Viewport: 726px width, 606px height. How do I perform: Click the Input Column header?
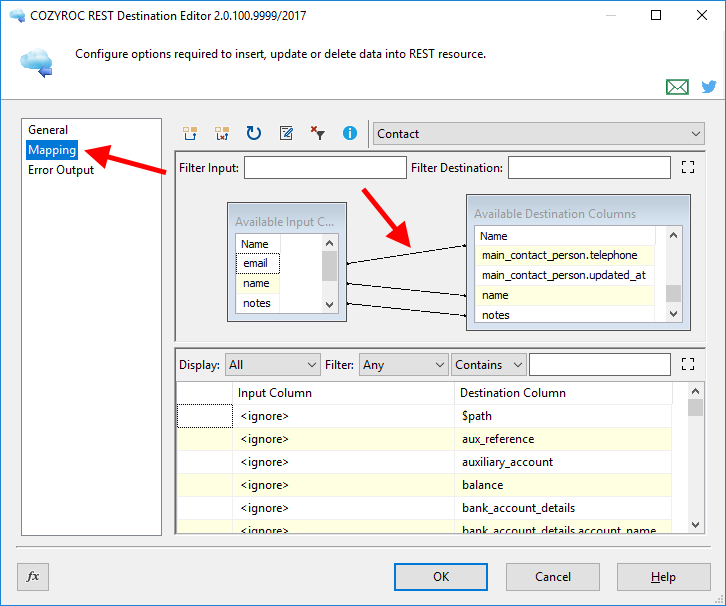[x=343, y=393]
